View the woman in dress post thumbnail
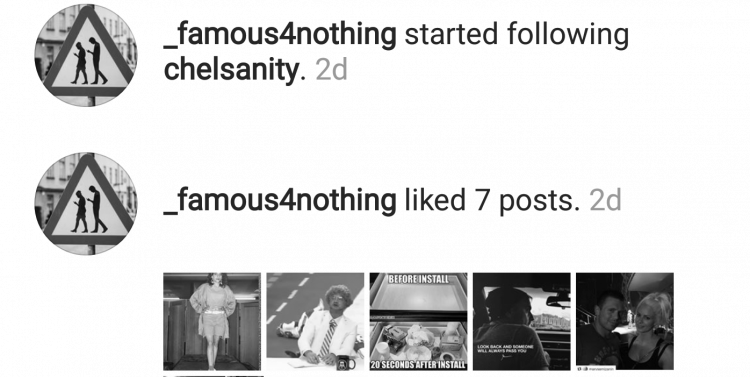750x377 pixels. tap(212, 322)
